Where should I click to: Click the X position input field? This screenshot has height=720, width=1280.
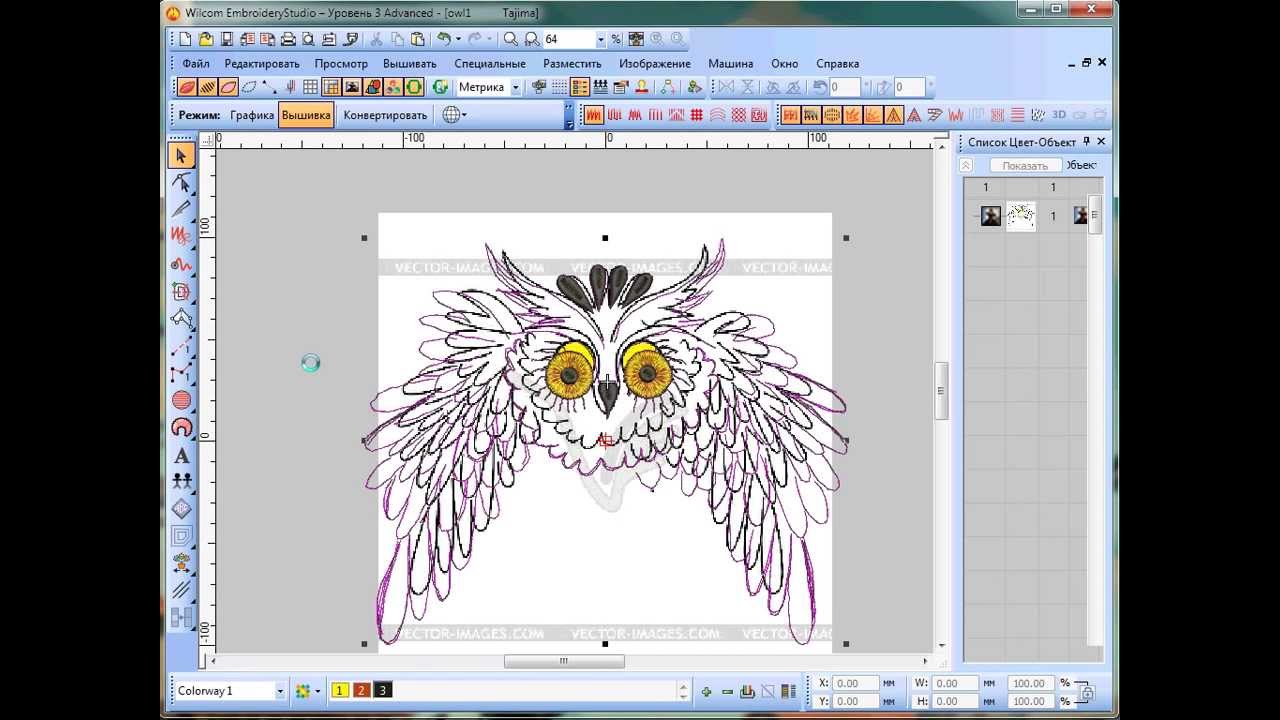[856, 684]
